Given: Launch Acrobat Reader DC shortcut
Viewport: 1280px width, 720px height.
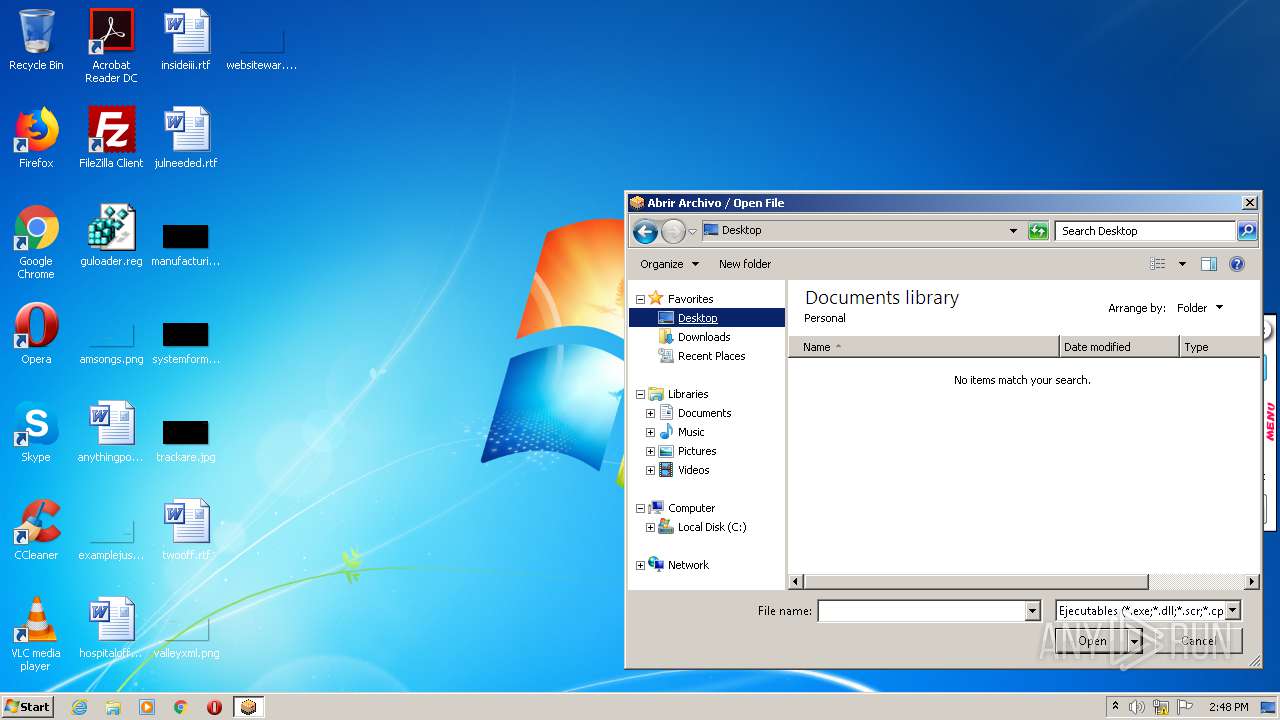Looking at the screenshot, I should [111, 46].
